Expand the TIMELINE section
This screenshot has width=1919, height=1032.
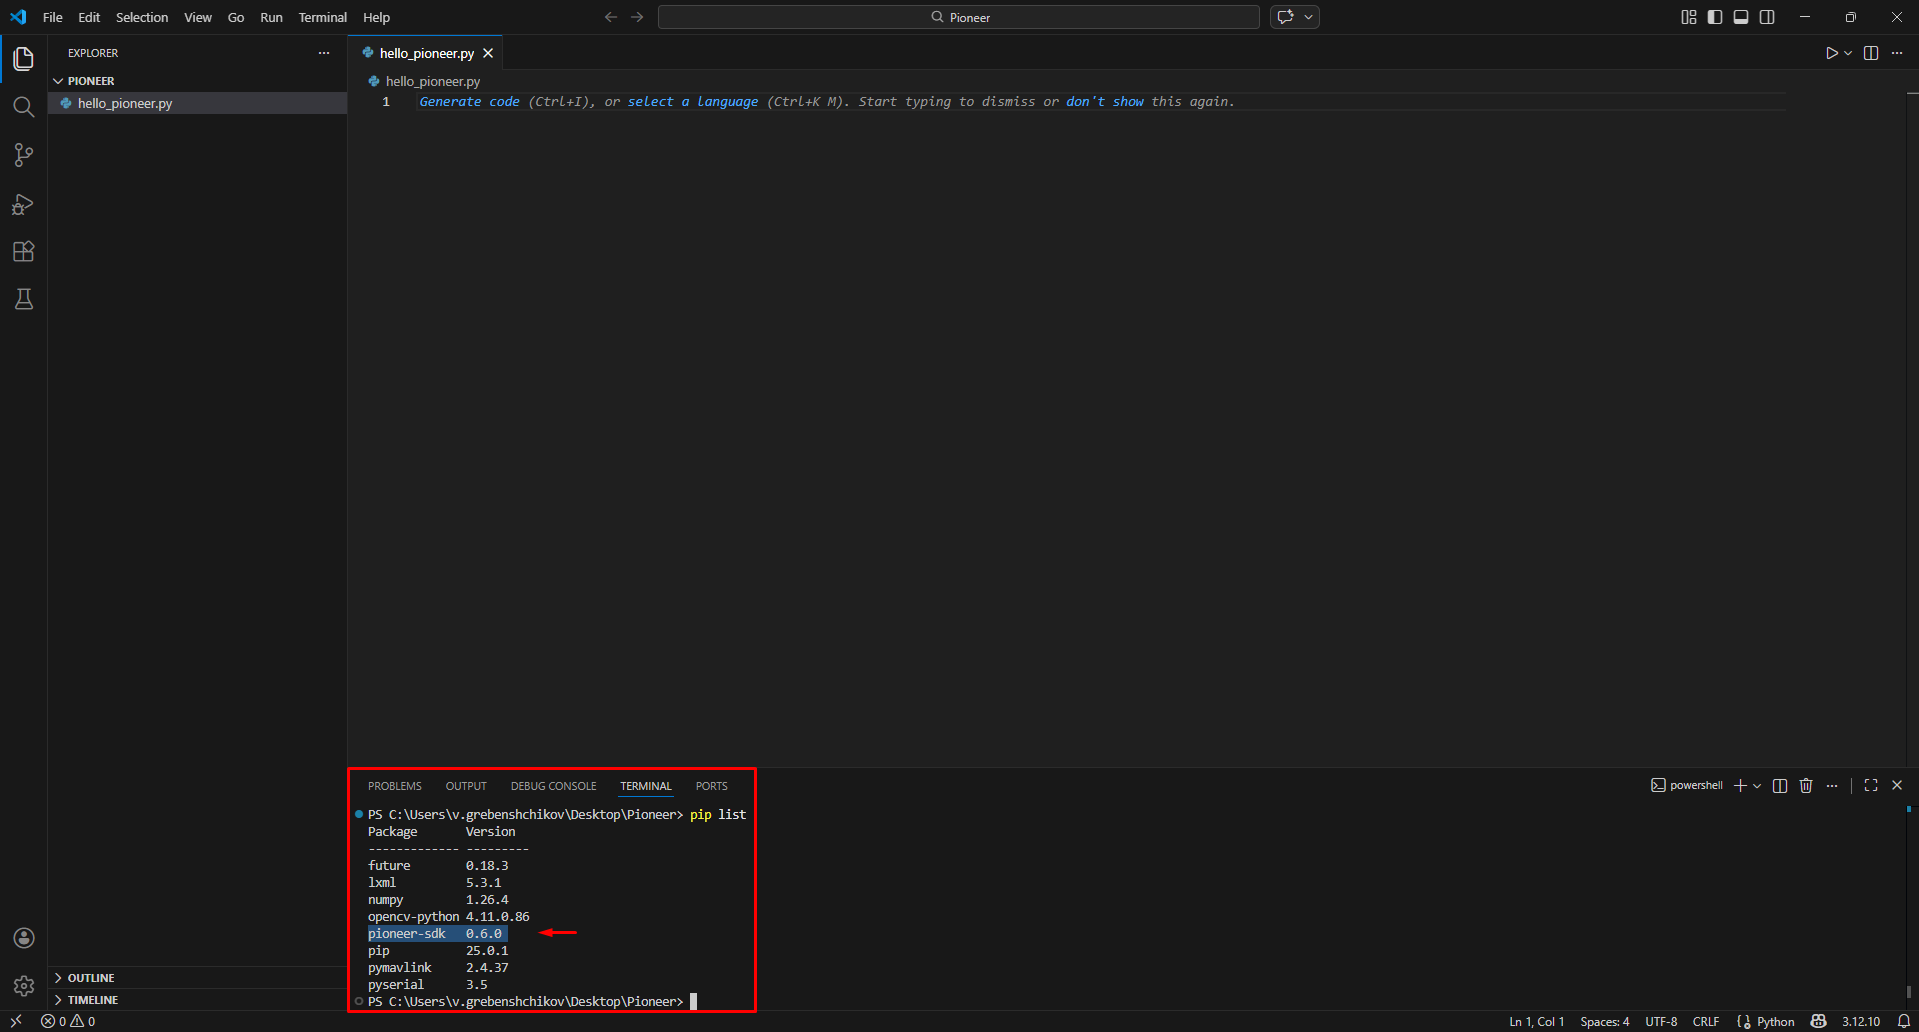[197, 1000]
